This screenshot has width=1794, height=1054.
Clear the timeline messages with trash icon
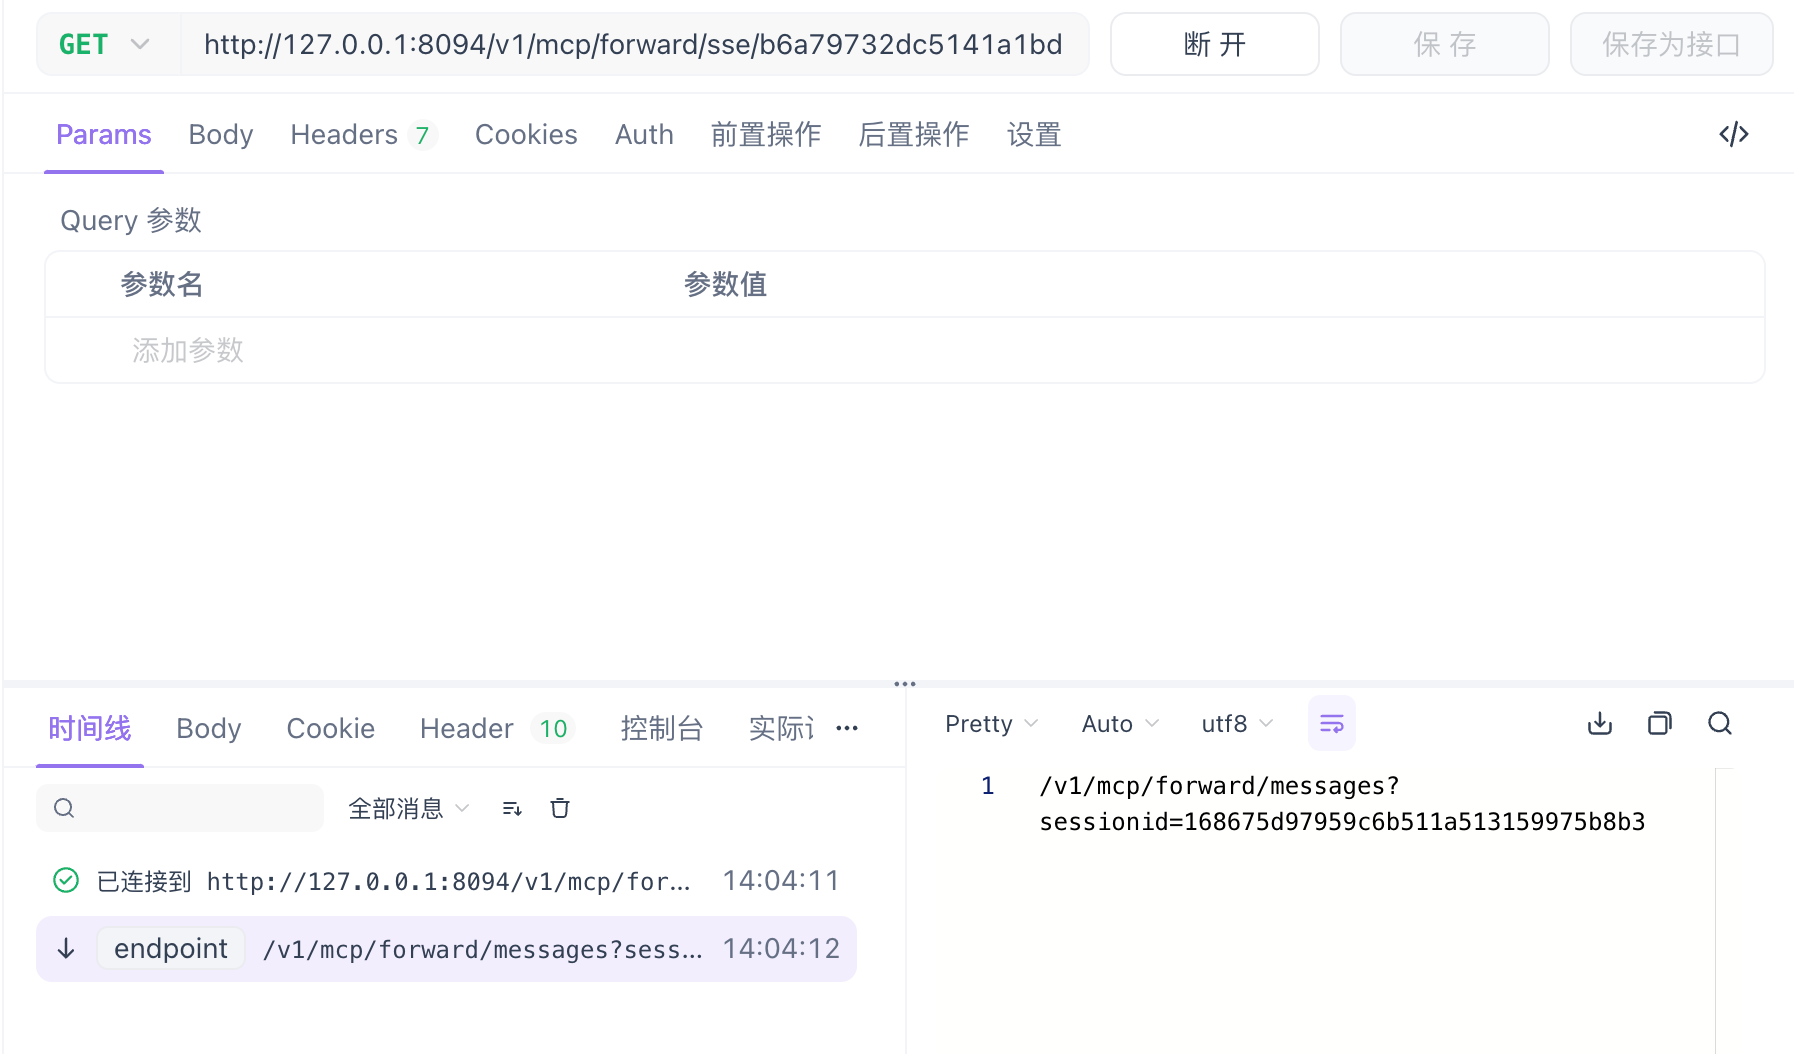point(560,808)
